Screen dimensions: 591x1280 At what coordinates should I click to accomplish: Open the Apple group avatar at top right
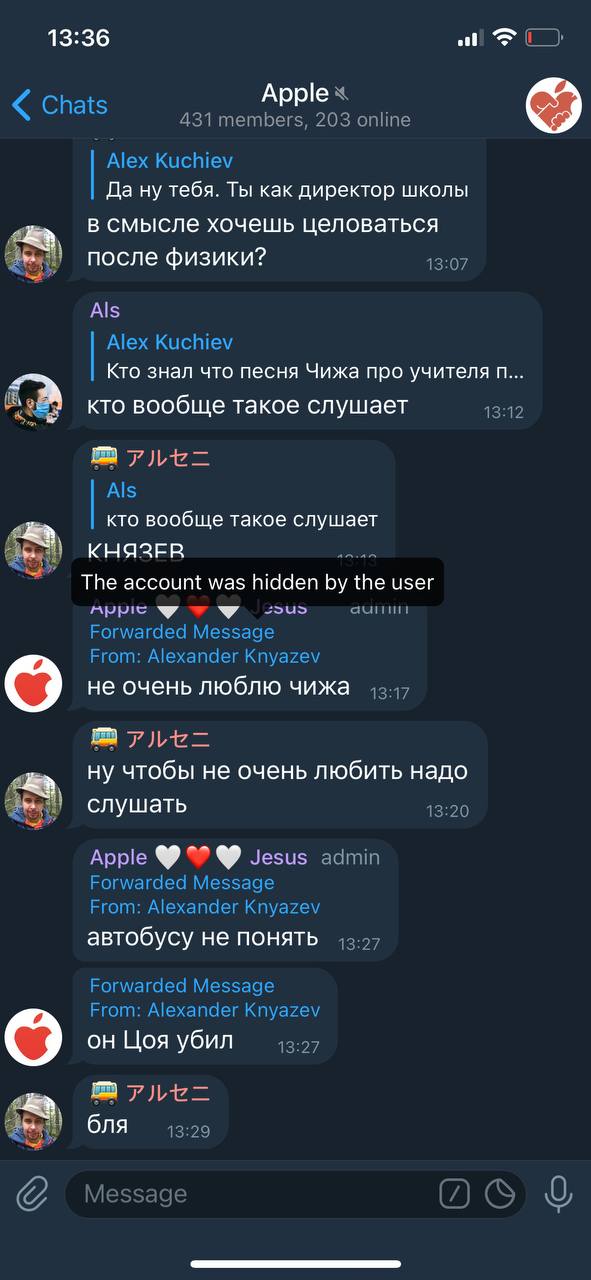(x=554, y=105)
